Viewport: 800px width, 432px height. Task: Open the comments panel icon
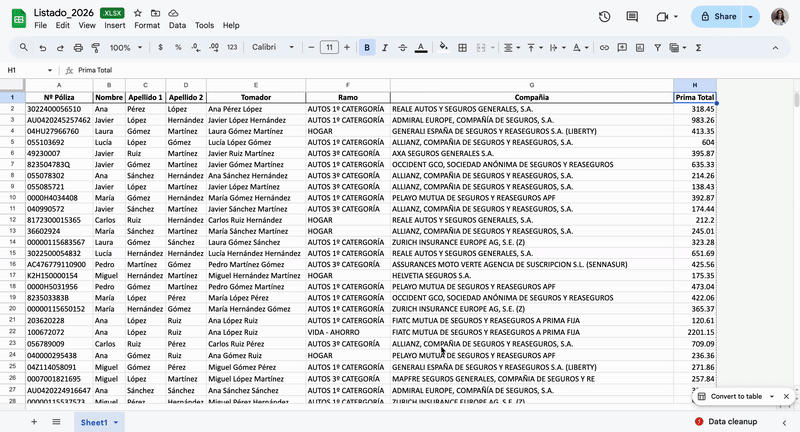632,17
